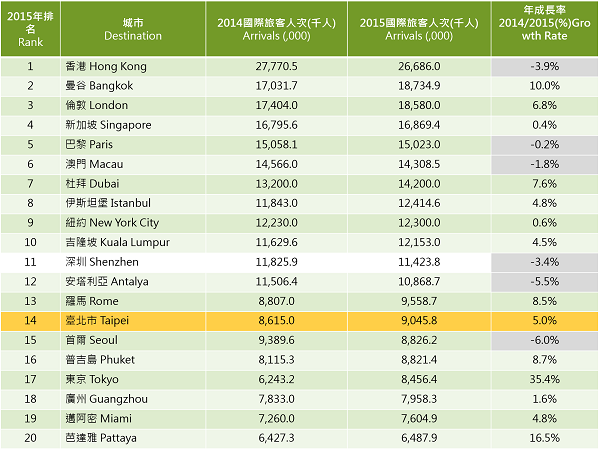Click Antalya's 2015 value 10,868.7
The image size is (600, 451).
(x=419, y=282)
